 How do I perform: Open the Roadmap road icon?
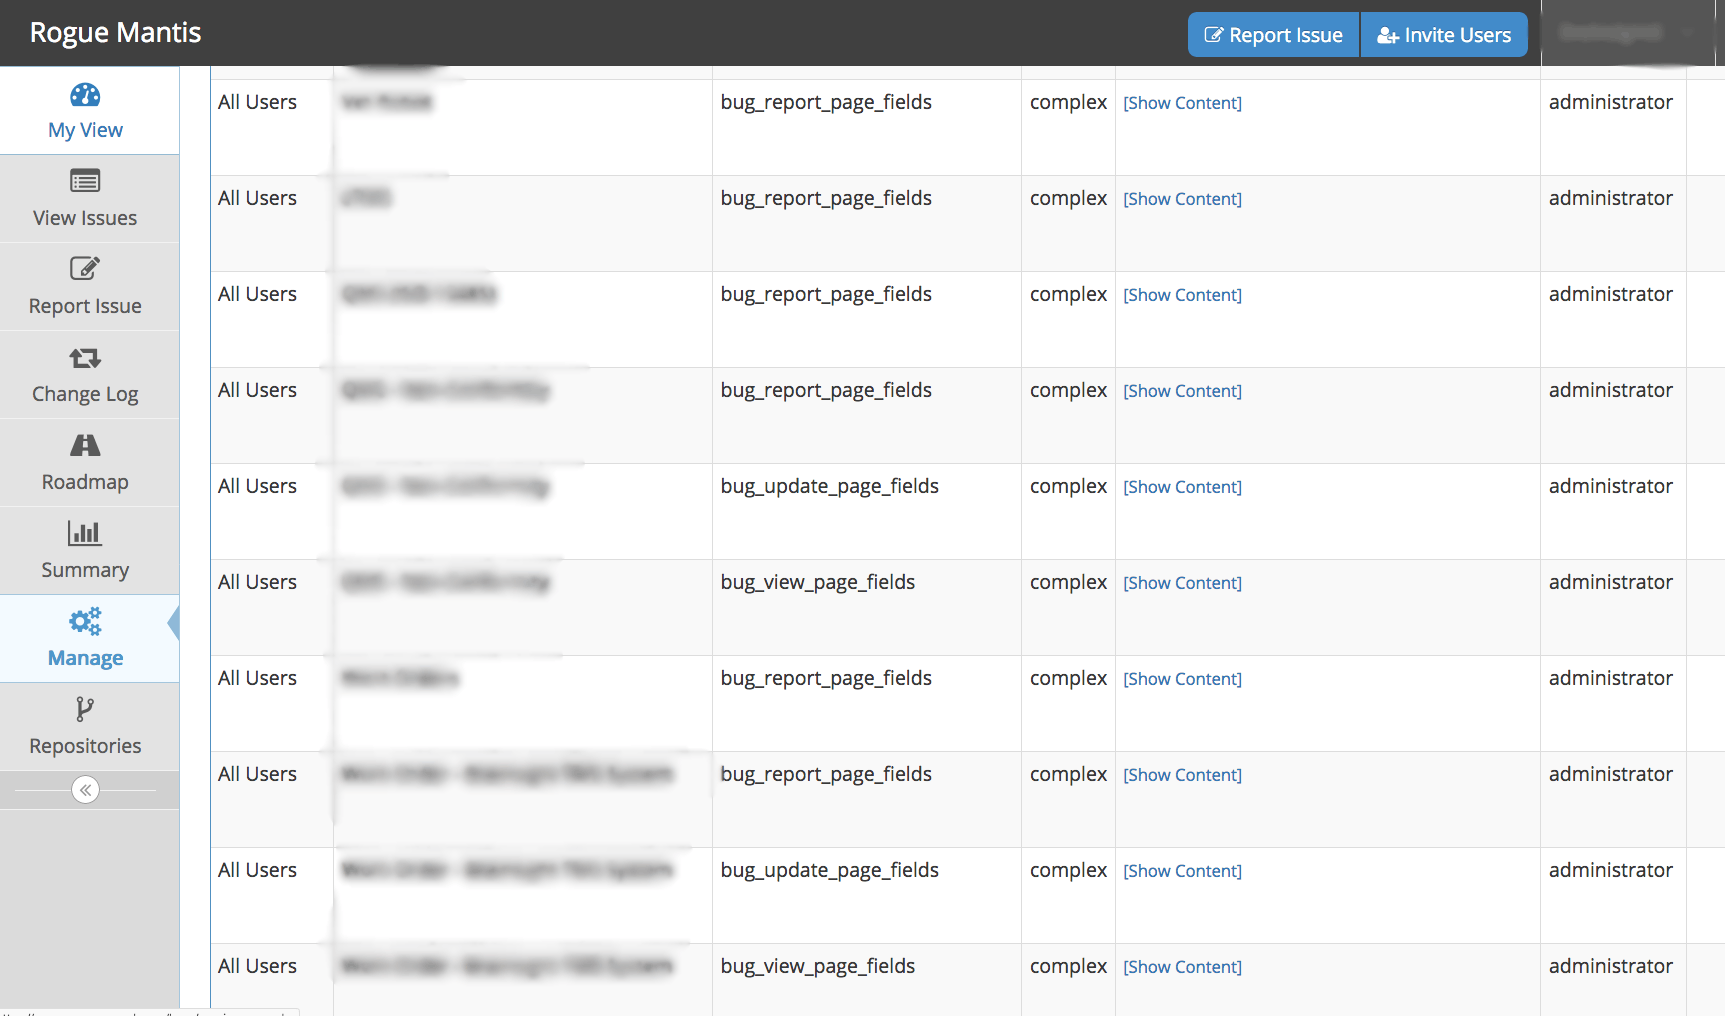pyautogui.click(x=85, y=445)
